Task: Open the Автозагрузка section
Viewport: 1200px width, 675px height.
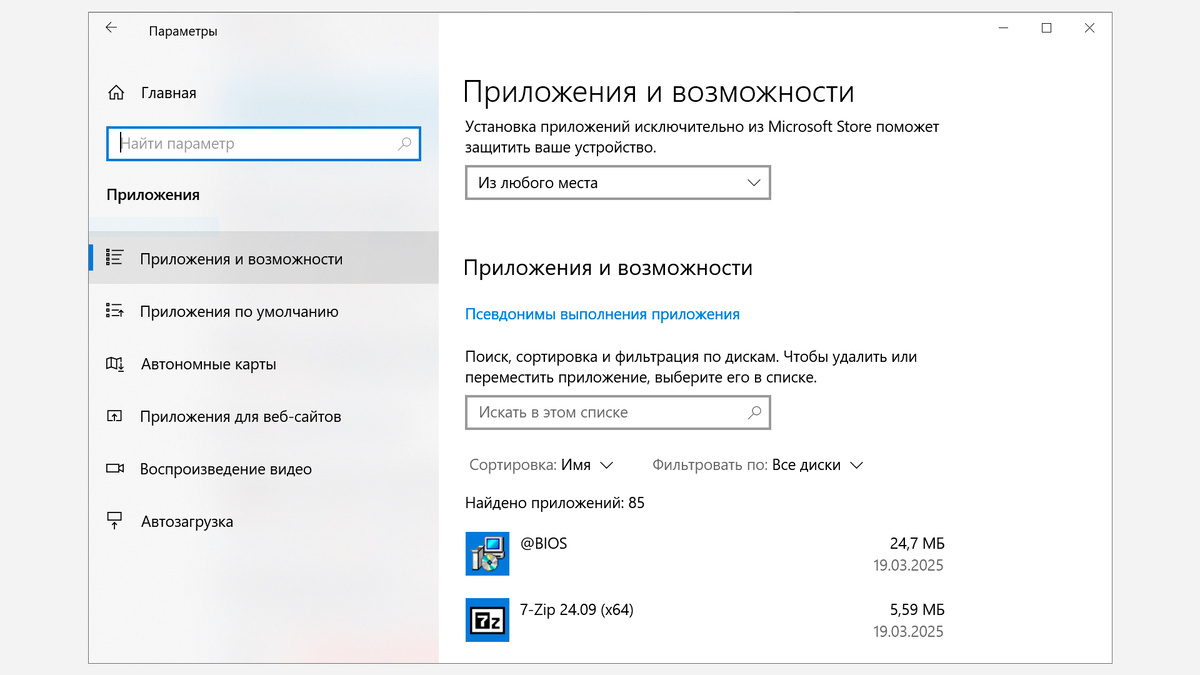Action: click(x=264, y=521)
